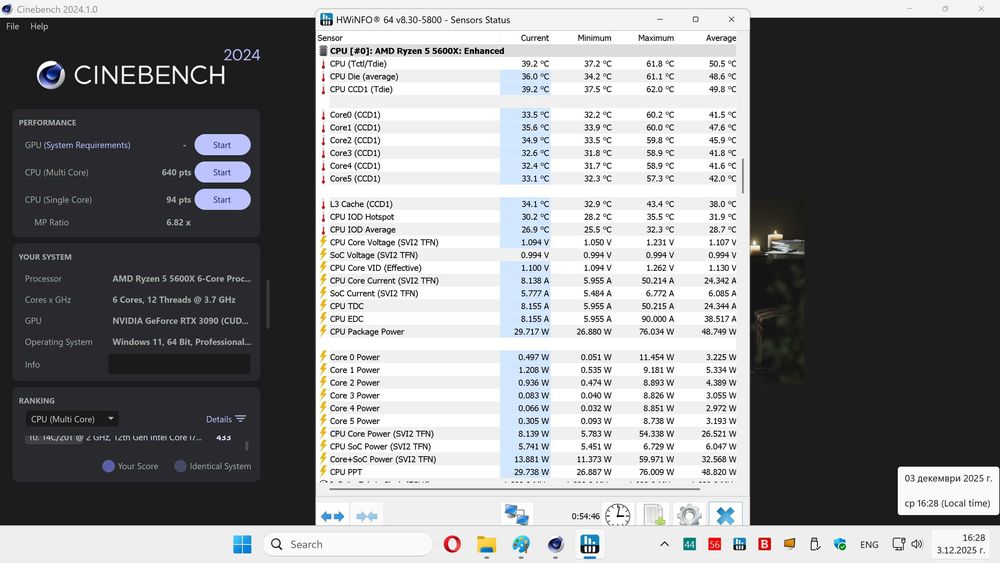The image size is (1000, 563).
Task: Open the CPU (Multi Core) ranking dropdown
Action: point(72,419)
